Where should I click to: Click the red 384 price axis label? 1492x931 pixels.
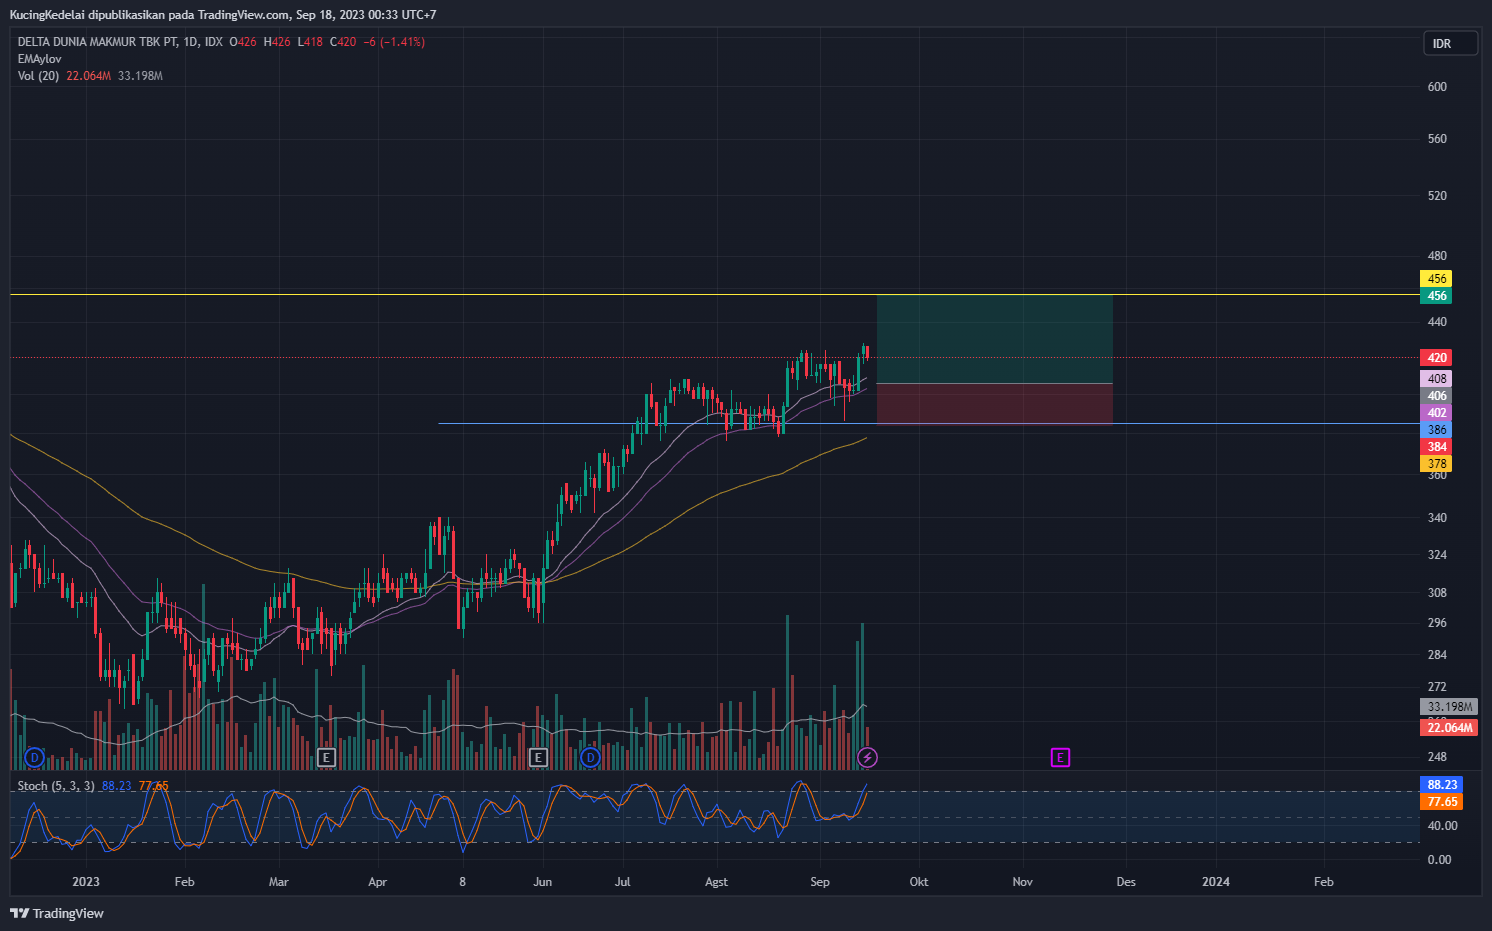[1436, 447]
